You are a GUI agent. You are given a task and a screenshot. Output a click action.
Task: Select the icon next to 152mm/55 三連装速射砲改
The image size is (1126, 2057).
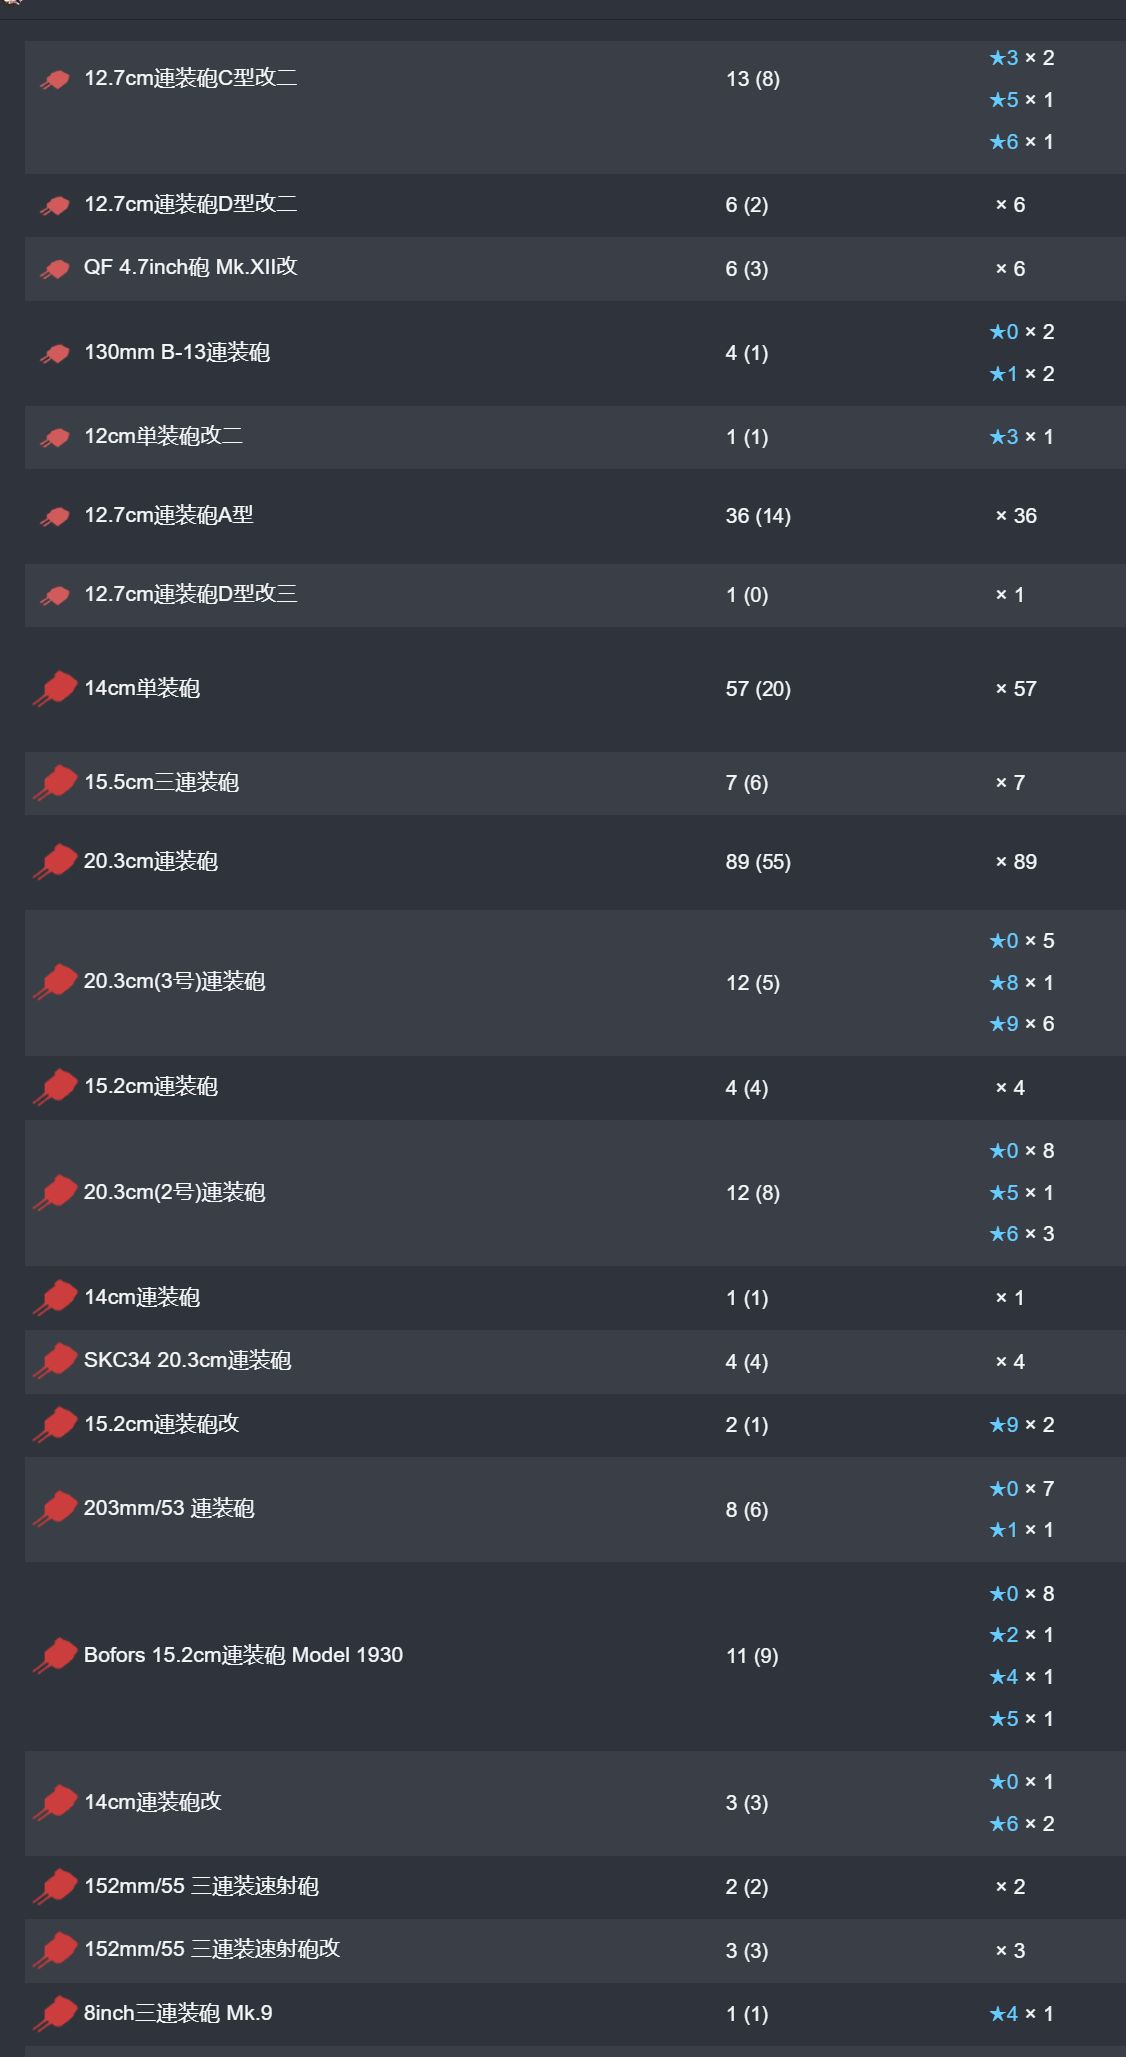55,1950
